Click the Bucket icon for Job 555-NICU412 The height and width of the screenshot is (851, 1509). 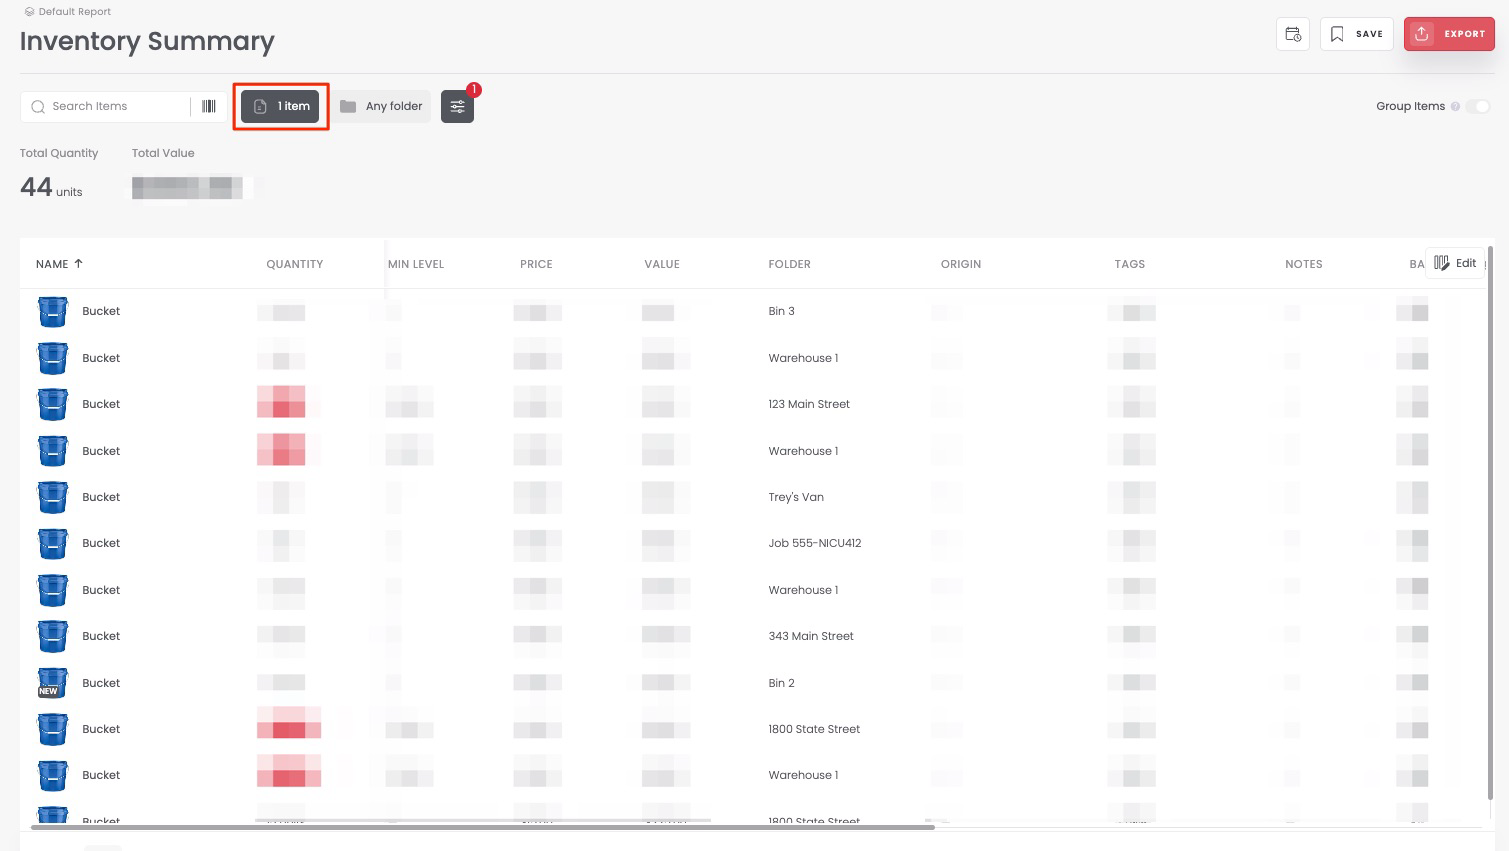pos(52,543)
